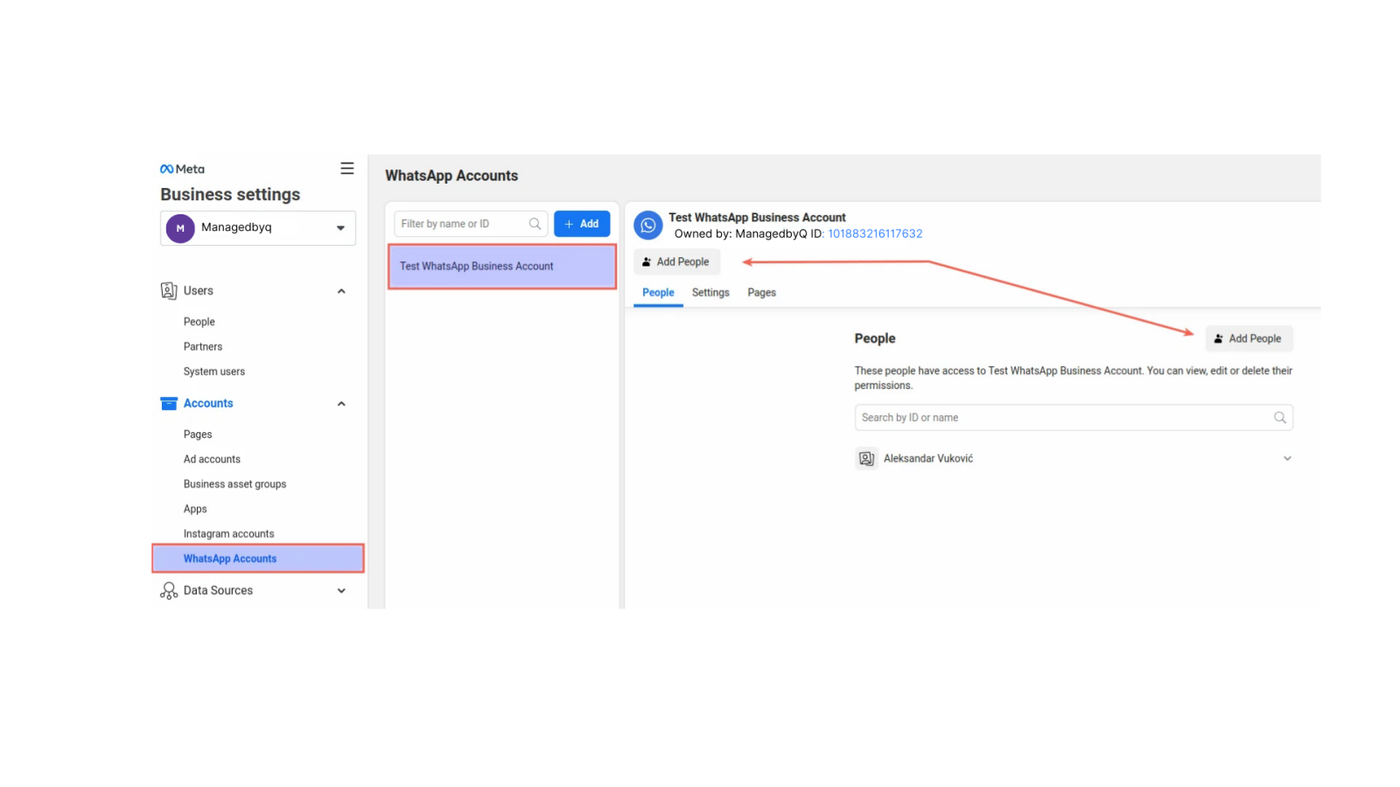Switch to the Settings tab

click(711, 293)
